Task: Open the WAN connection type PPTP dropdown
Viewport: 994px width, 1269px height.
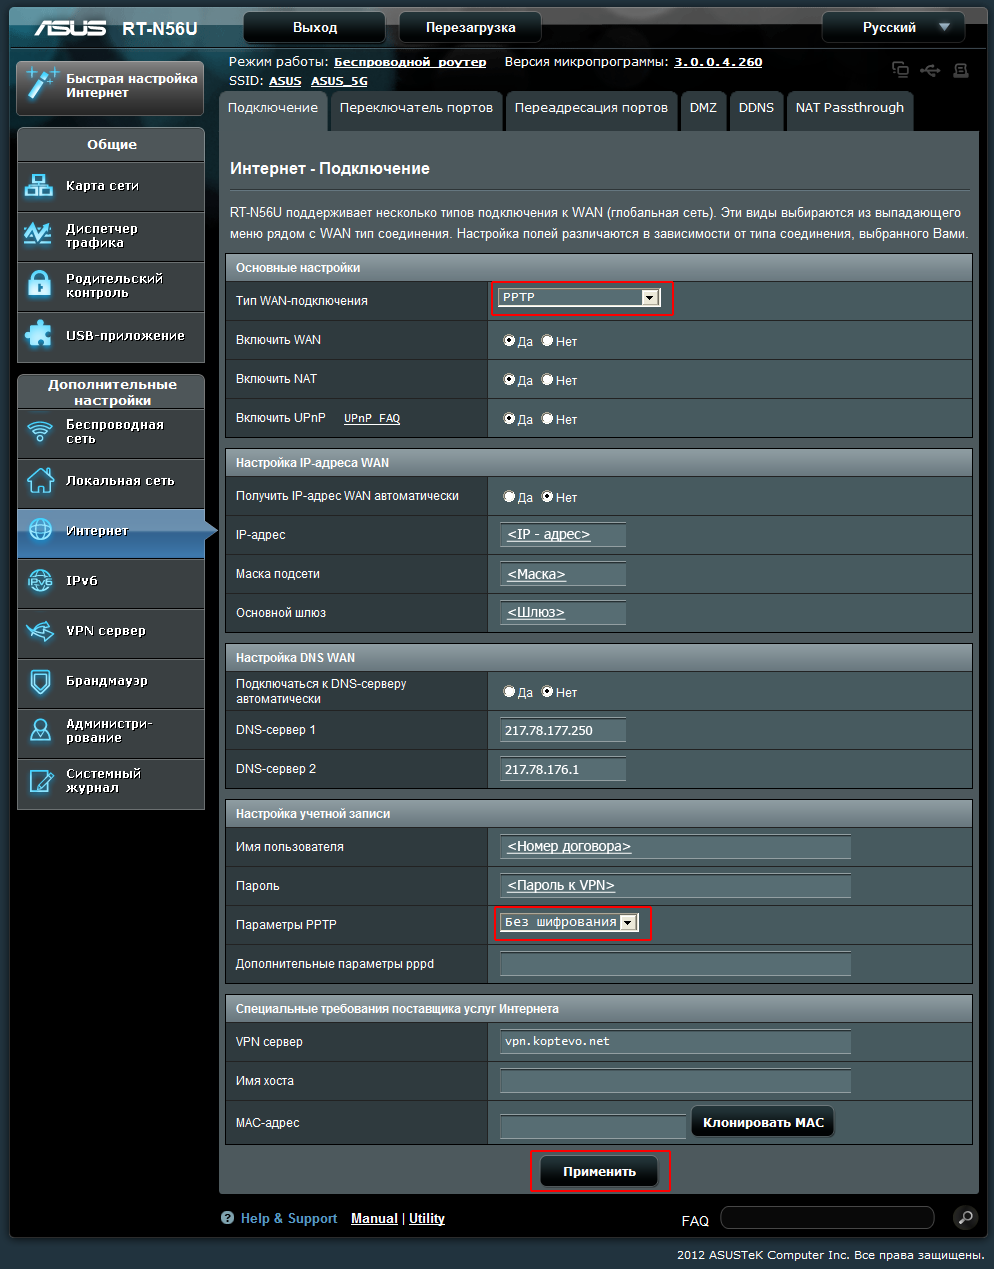Action: (x=579, y=297)
